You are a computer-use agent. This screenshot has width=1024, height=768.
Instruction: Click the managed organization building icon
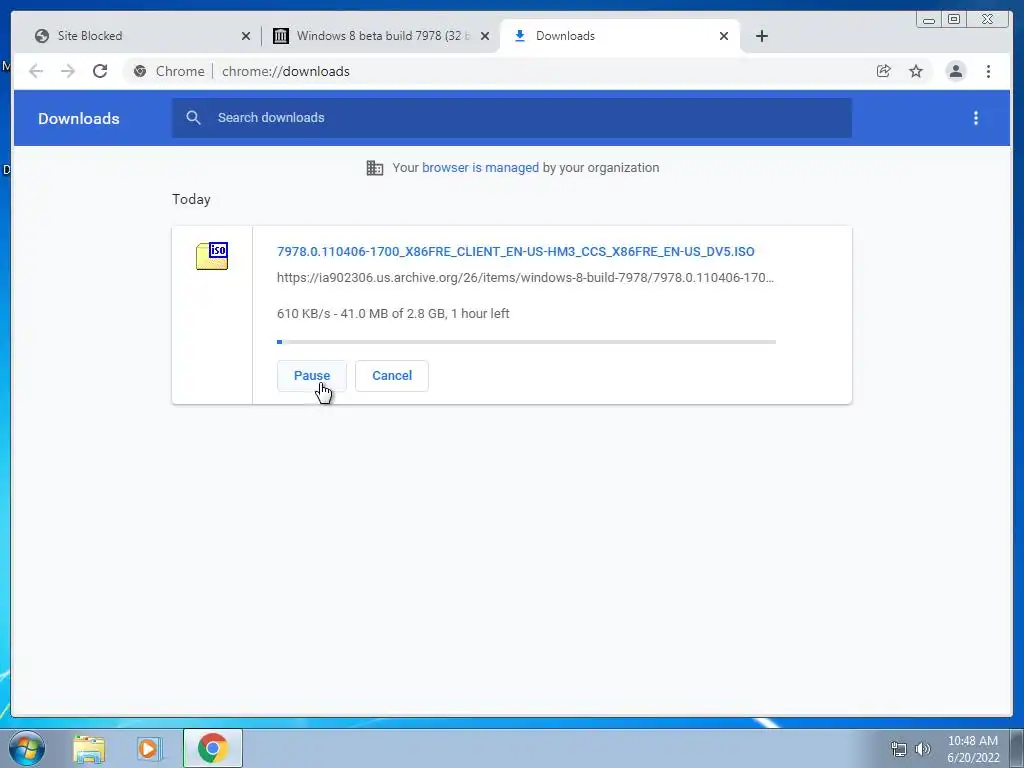[x=375, y=168]
